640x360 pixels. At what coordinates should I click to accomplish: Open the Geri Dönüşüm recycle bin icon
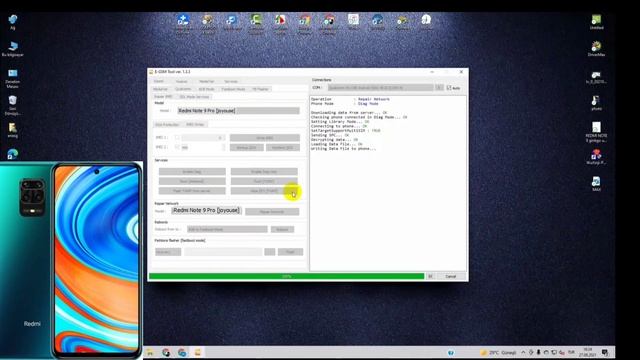[x=13, y=105]
